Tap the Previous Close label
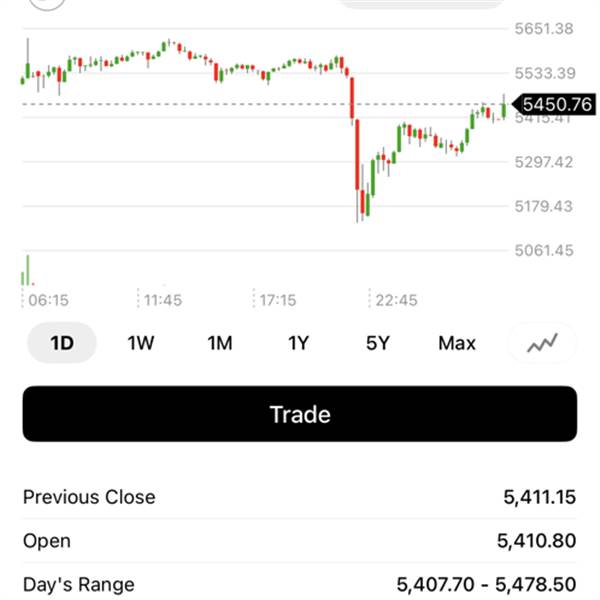 [x=89, y=497]
